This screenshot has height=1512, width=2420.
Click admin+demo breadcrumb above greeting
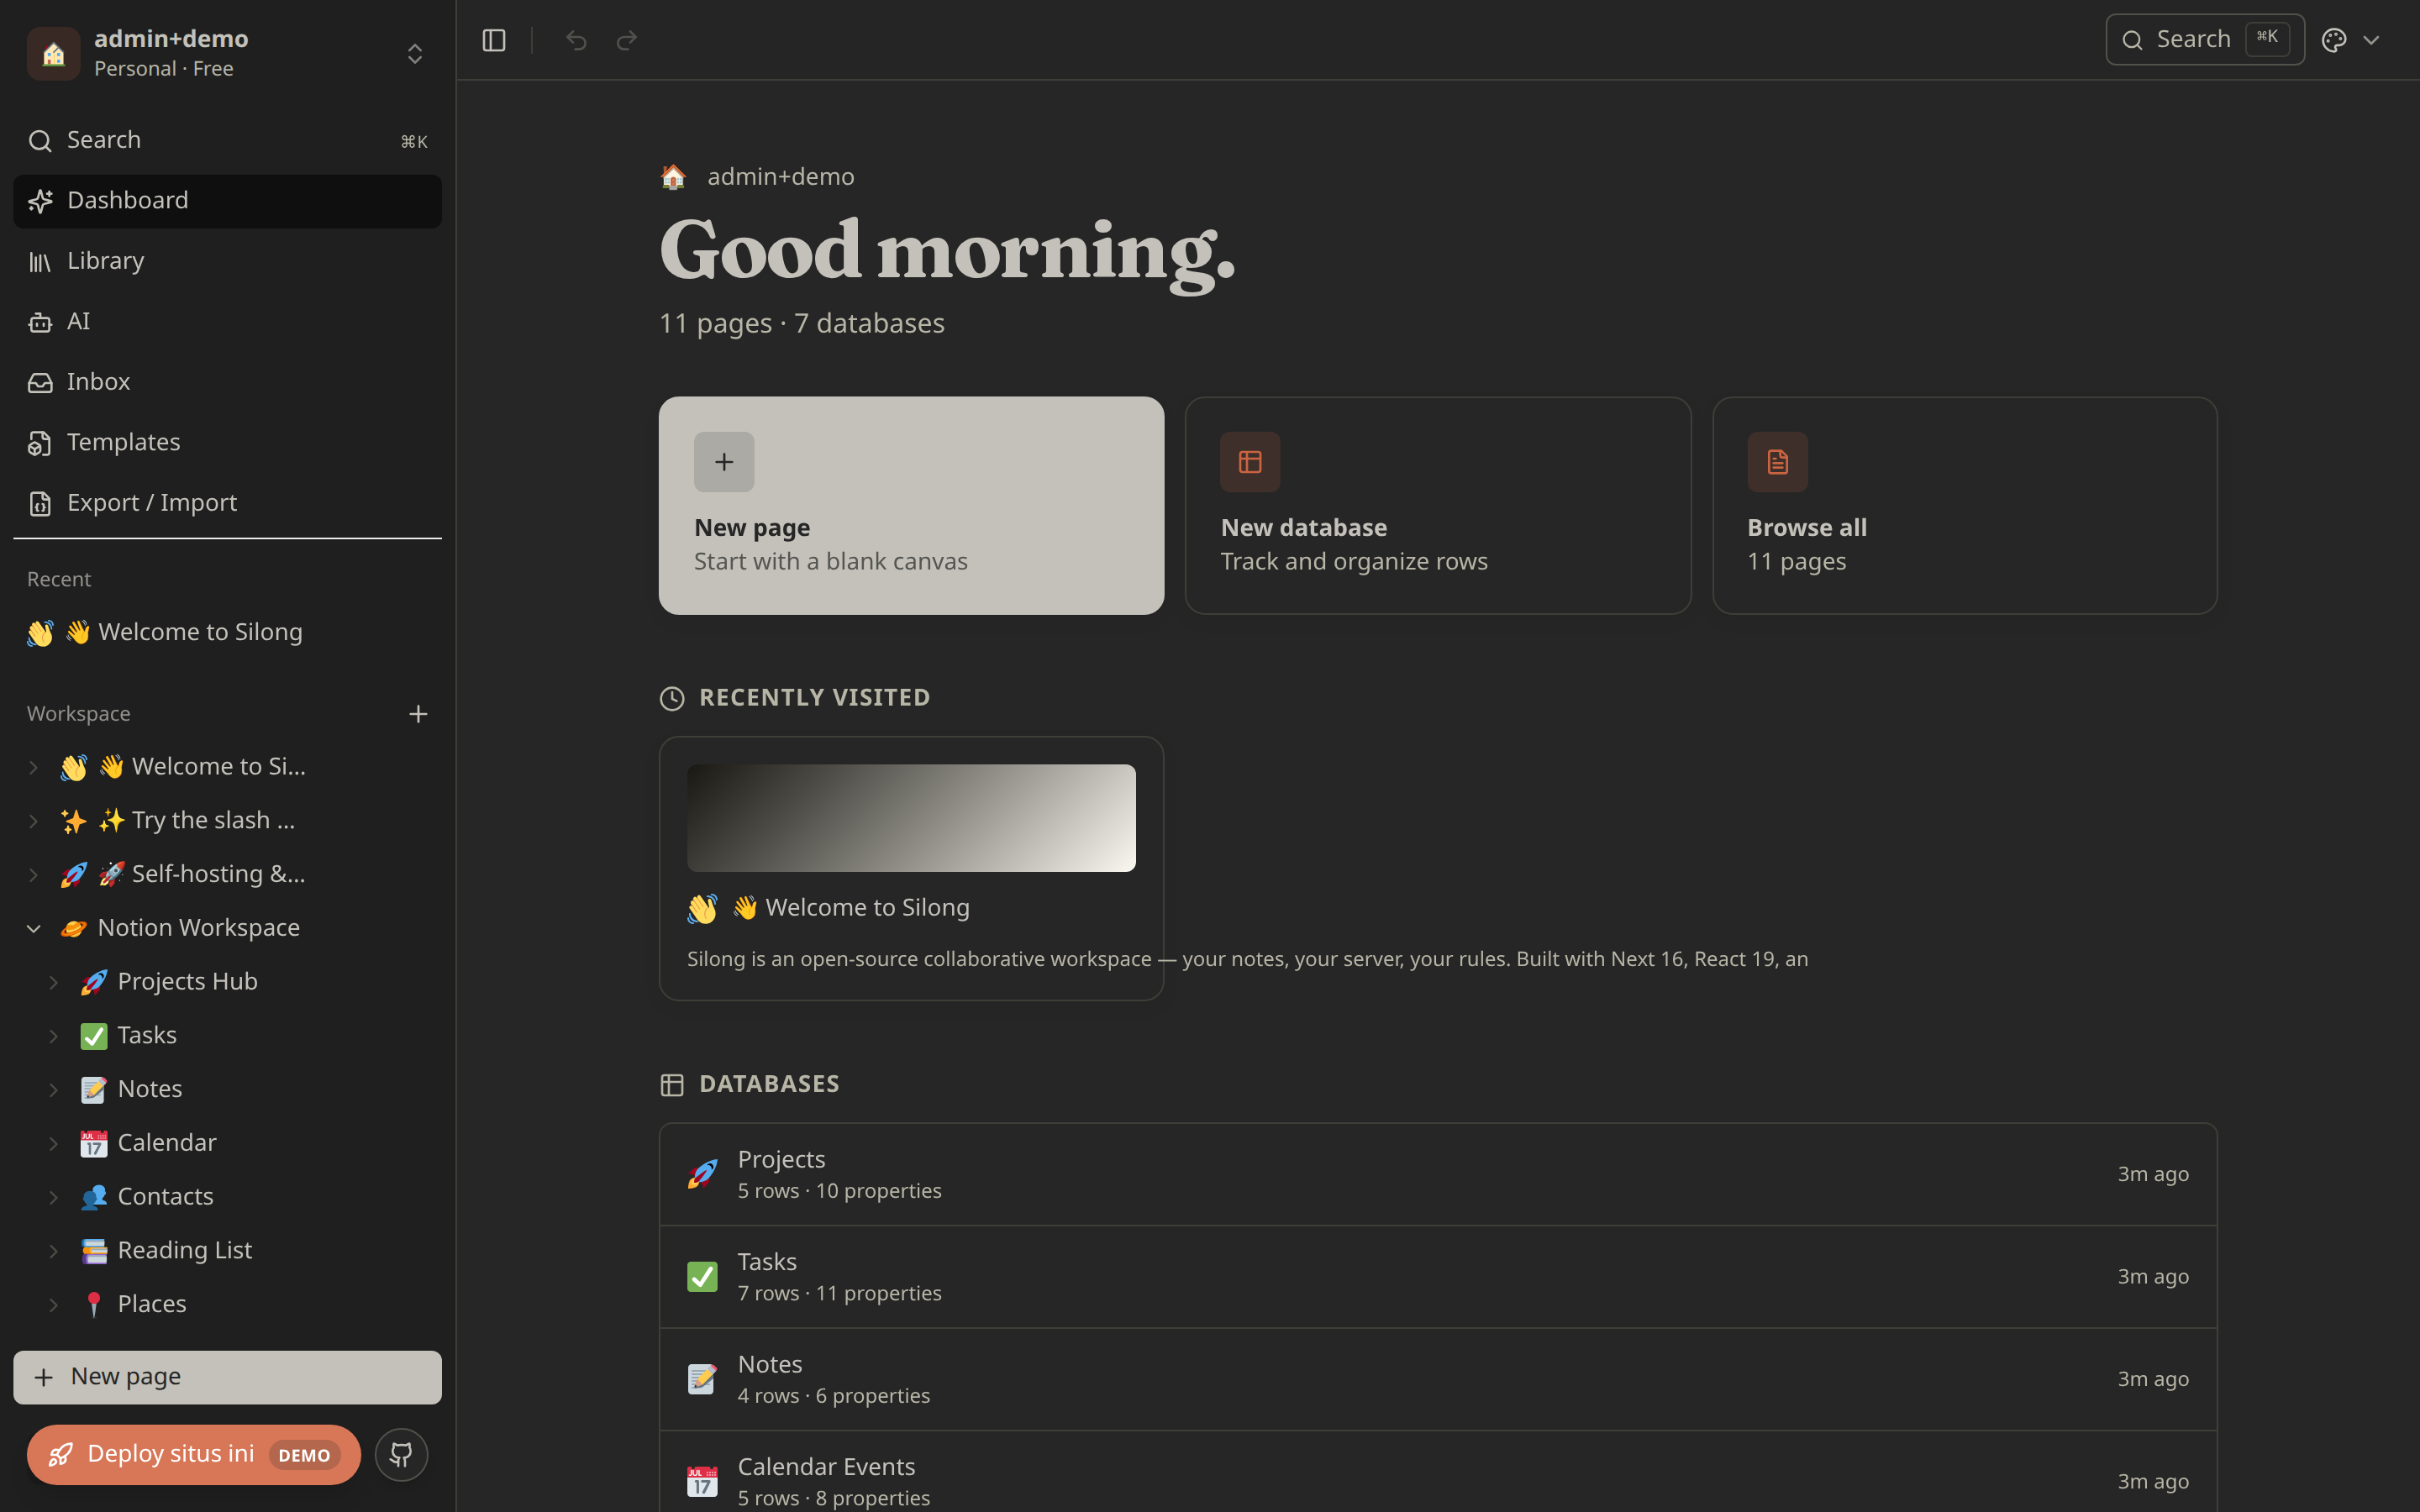[780, 177]
